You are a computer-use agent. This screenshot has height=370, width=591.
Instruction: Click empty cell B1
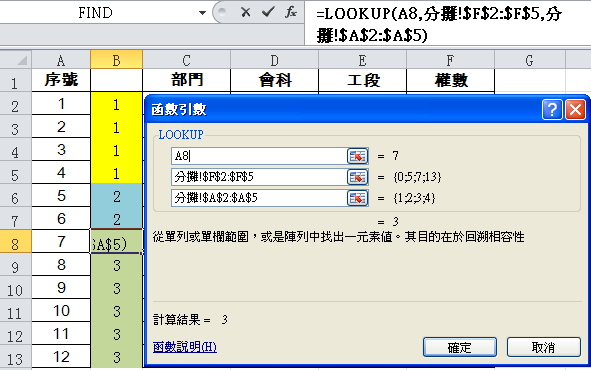pyautogui.click(x=116, y=80)
